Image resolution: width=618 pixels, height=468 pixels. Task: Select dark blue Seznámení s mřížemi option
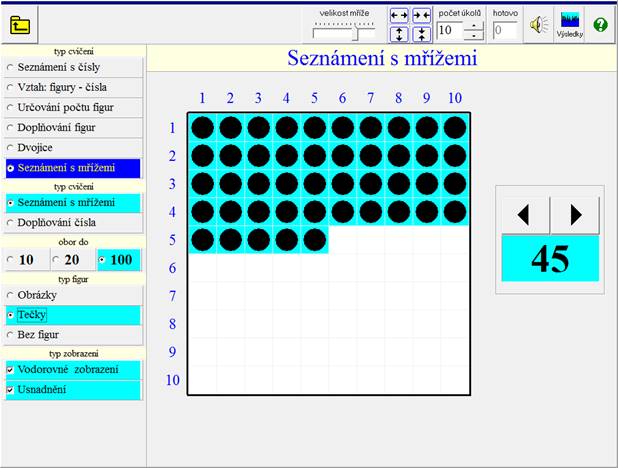point(73,168)
